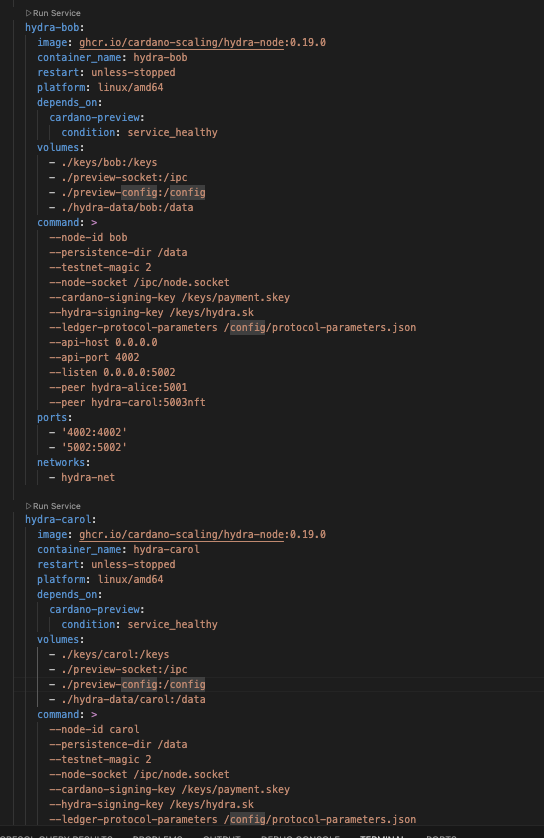Screen dimensions: 544x838
Task: Click cardano-preview: dependency under hydra-carol
Action: coord(97,609)
